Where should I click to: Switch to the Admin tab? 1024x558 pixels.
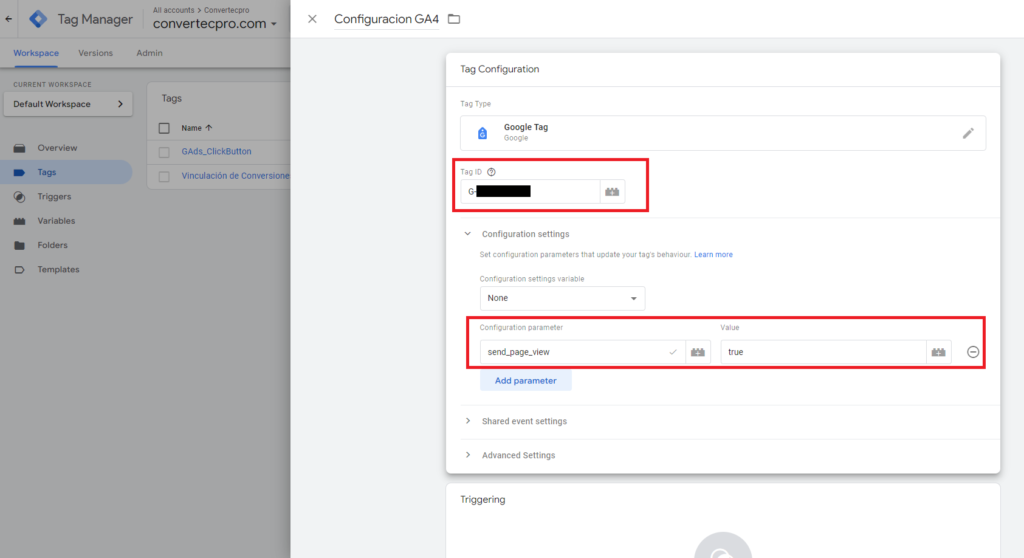pyautogui.click(x=150, y=53)
